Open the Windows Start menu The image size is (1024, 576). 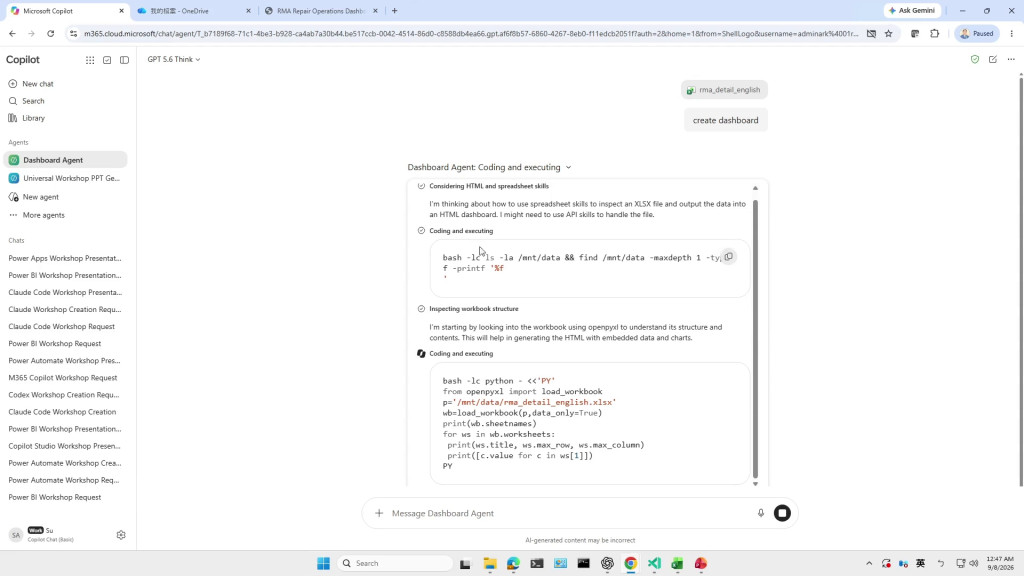click(x=323, y=564)
